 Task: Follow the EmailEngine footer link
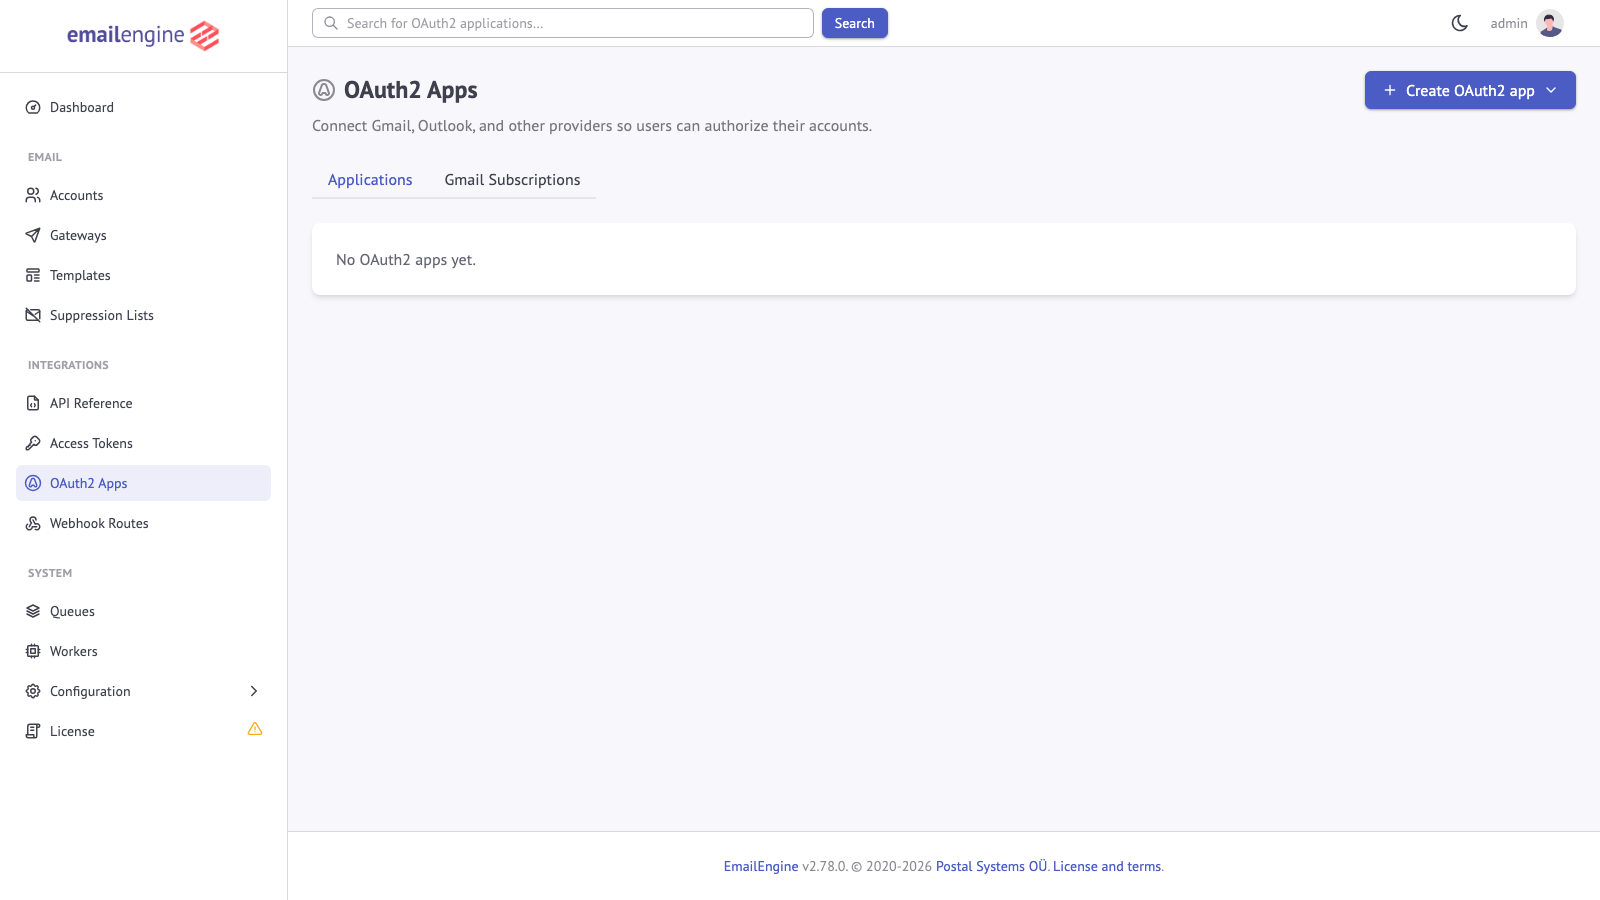tap(761, 867)
